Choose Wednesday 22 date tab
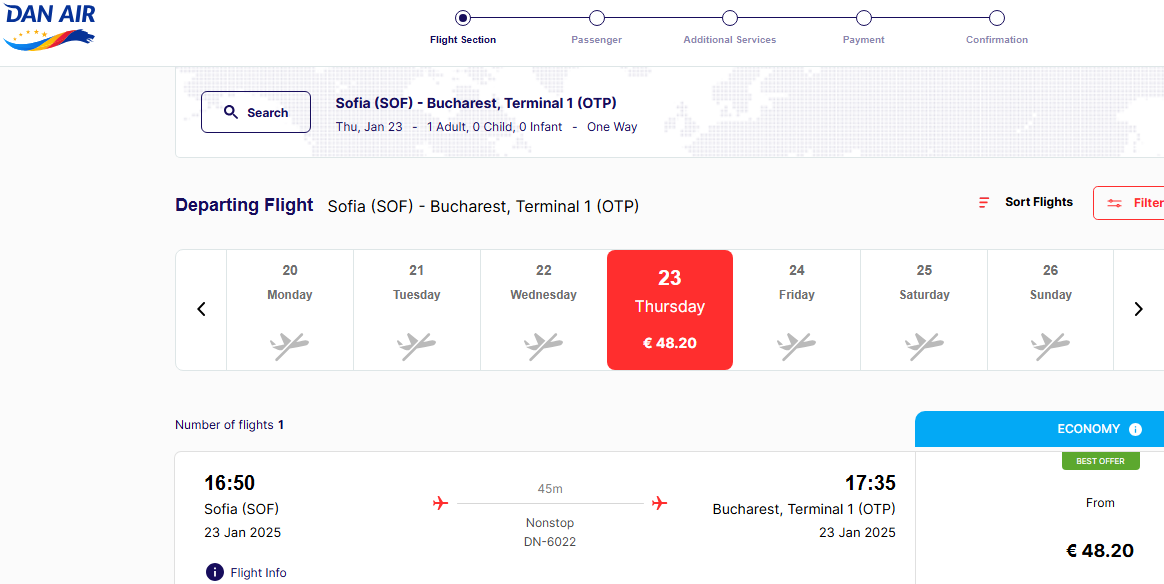 pos(543,310)
